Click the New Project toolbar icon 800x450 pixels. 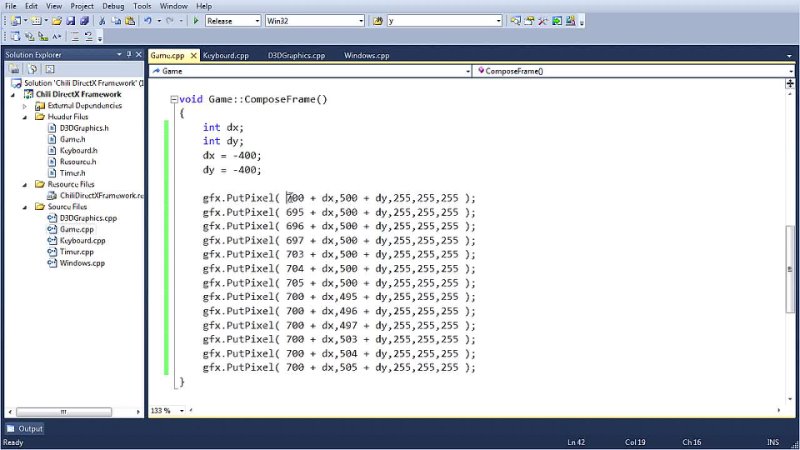16,21
